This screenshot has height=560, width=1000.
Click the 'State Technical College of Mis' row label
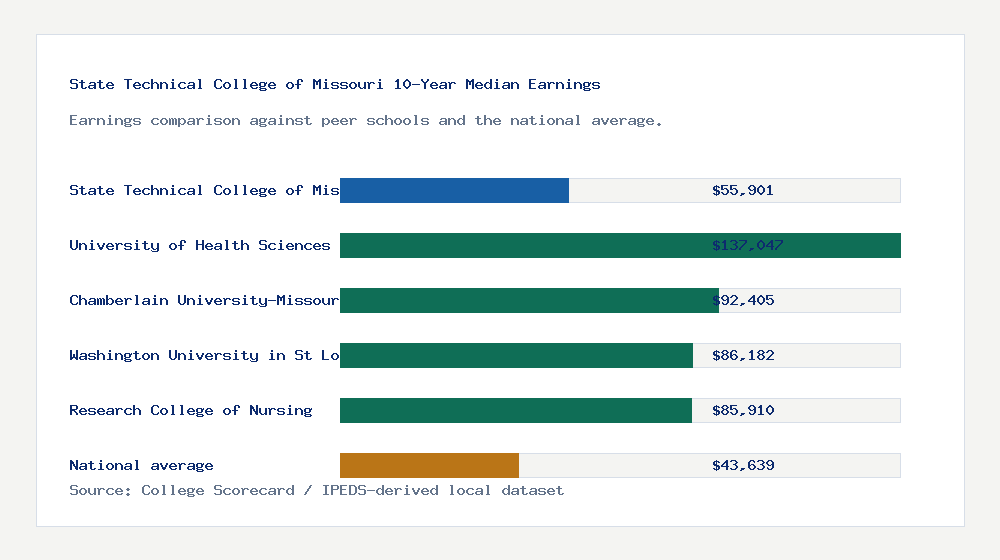pos(204,190)
